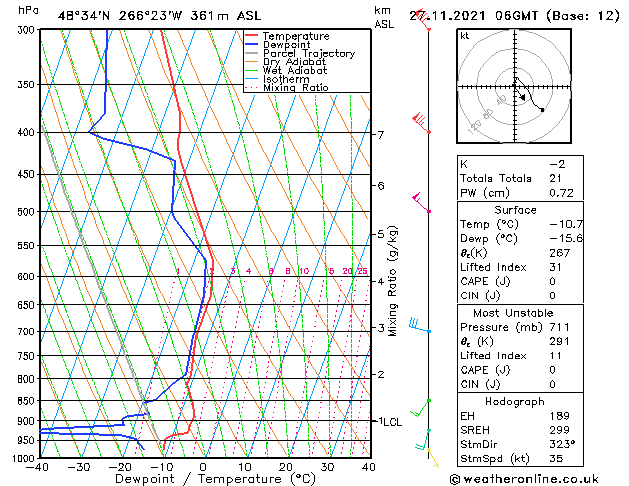Click the '300' hPa pressure level label

pyautogui.click(x=28, y=30)
